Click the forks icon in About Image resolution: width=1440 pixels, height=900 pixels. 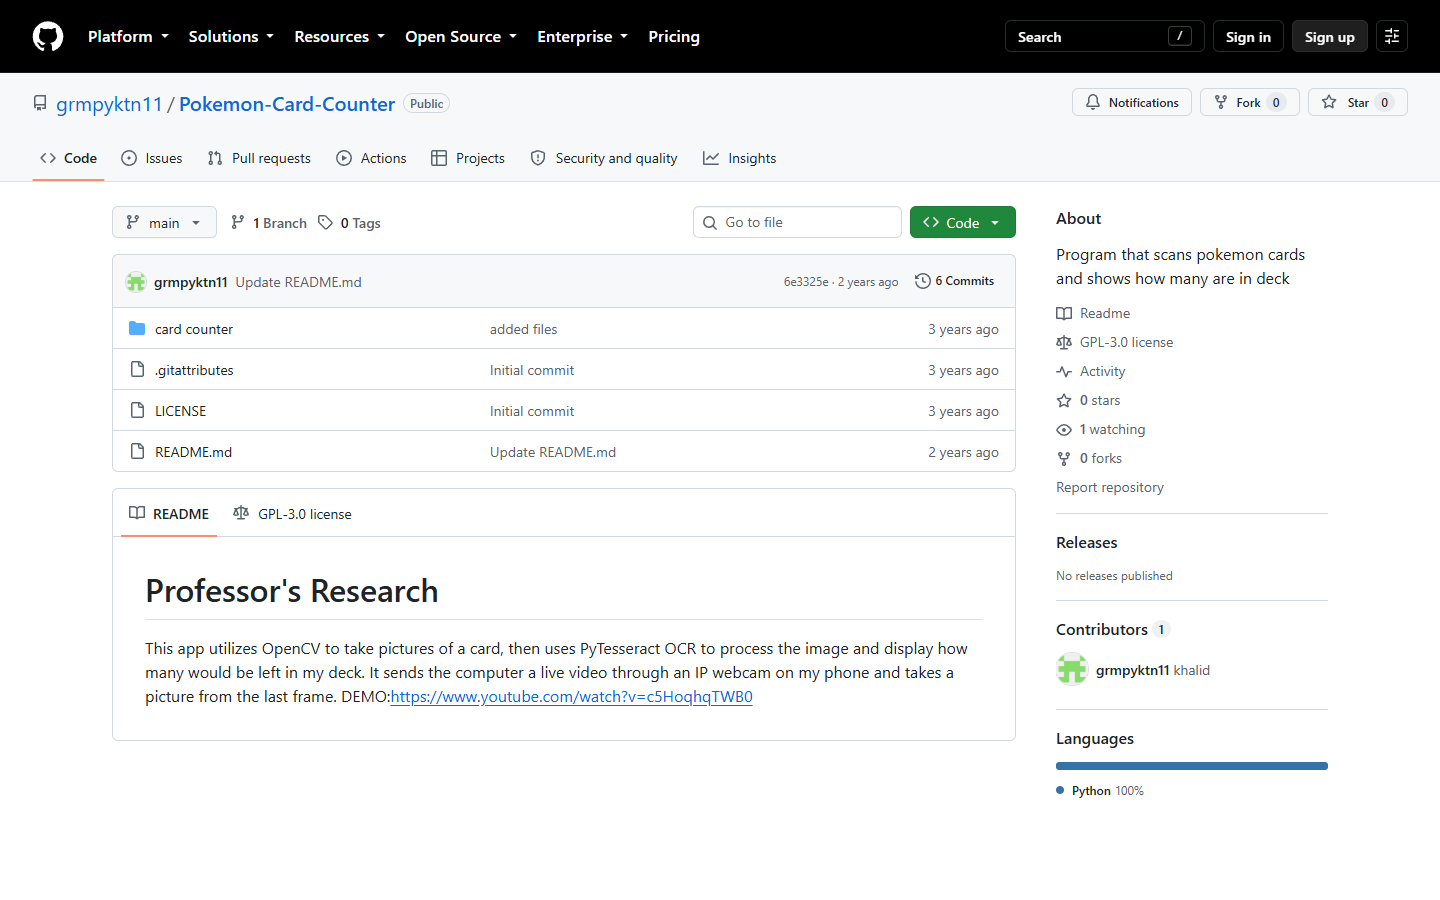pyautogui.click(x=1064, y=458)
